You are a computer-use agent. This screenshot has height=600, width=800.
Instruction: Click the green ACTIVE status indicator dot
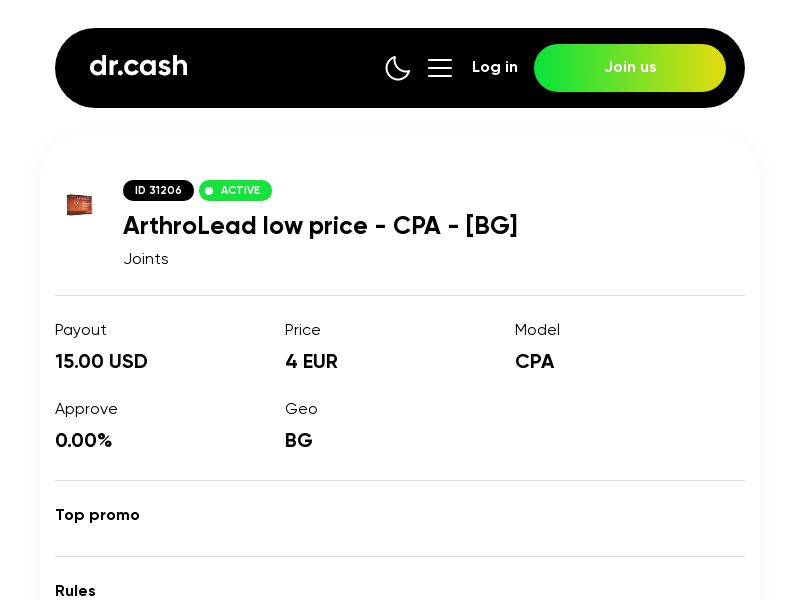pos(210,190)
